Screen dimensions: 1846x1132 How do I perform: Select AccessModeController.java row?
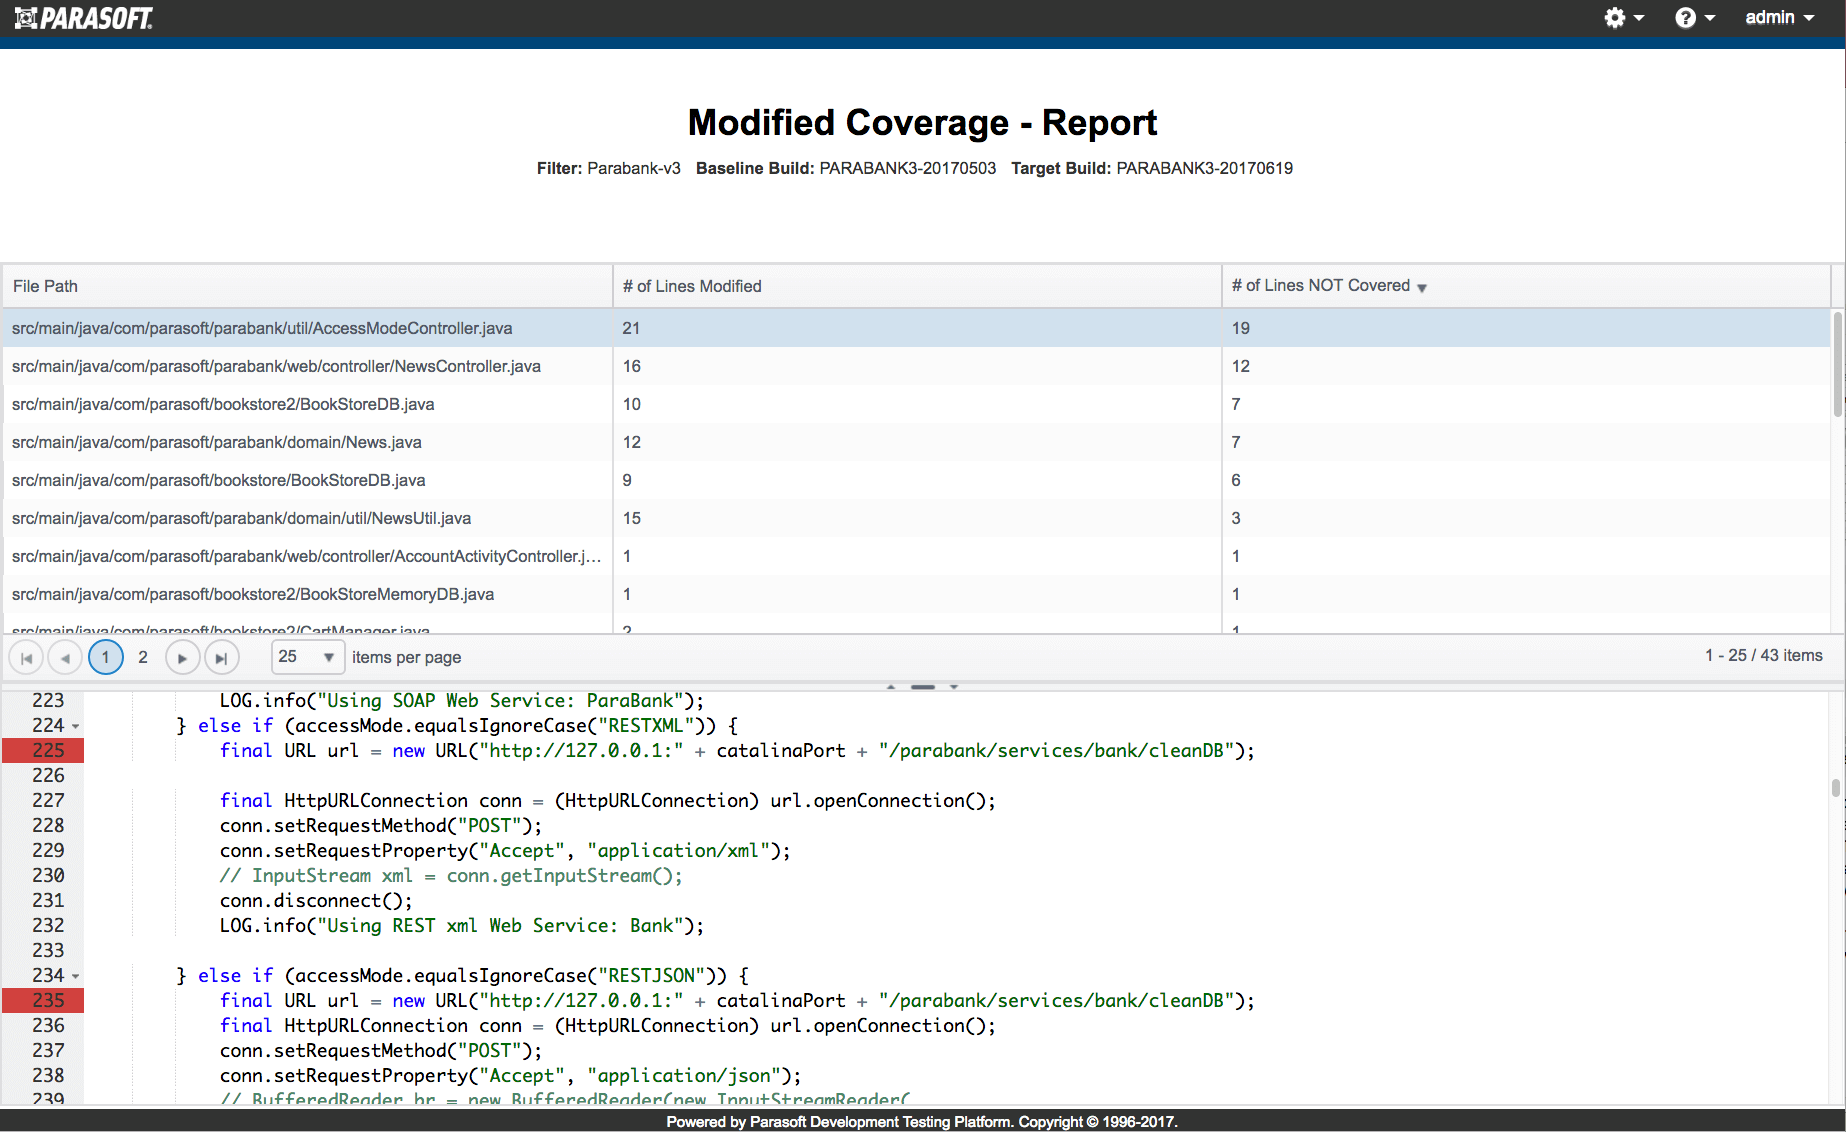[916, 328]
